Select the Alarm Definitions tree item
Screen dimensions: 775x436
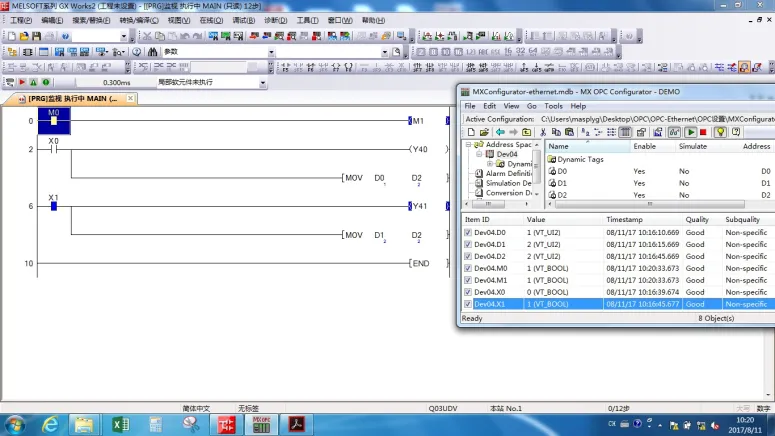point(509,174)
